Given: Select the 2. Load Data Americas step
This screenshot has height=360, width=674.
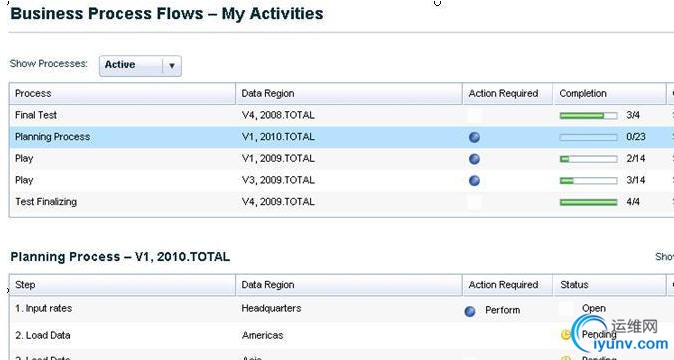Looking at the screenshot, I should [342, 335].
